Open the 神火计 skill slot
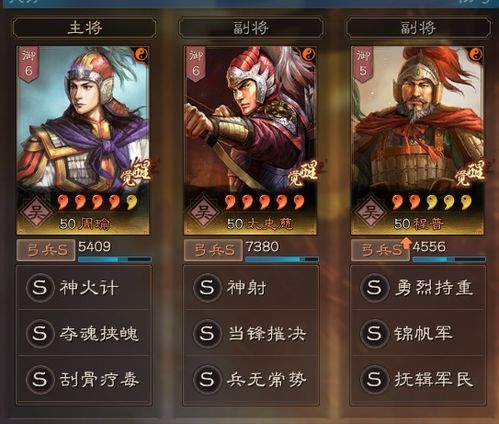The height and width of the screenshot is (424, 499). (84, 288)
